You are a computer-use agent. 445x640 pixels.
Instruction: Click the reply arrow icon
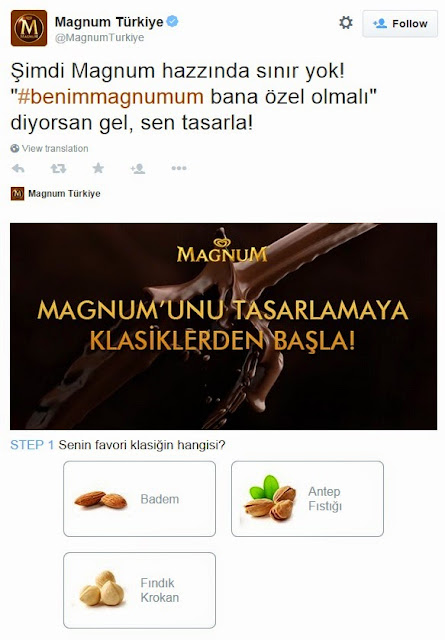pos(18,168)
